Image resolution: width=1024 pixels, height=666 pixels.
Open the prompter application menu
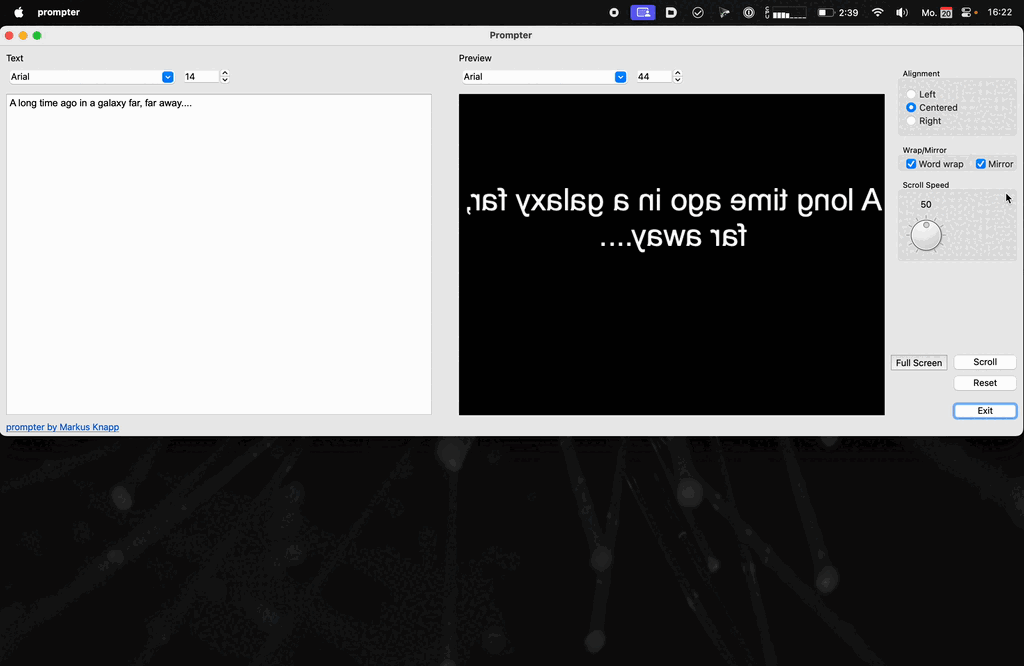pyautogui.click(x=59, y=12)
